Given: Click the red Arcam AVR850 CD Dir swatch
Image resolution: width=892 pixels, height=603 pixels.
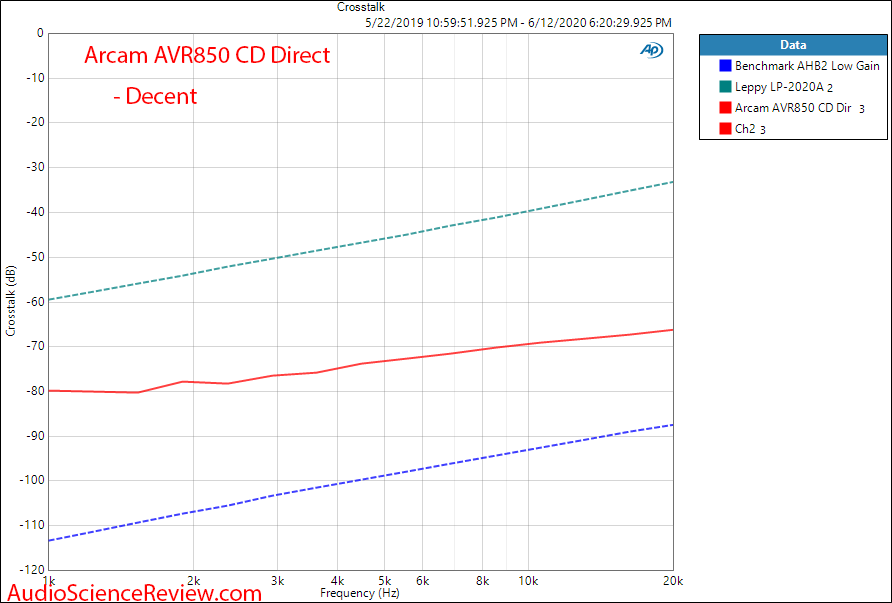Looking at the screenshot, I should [725, 108].
